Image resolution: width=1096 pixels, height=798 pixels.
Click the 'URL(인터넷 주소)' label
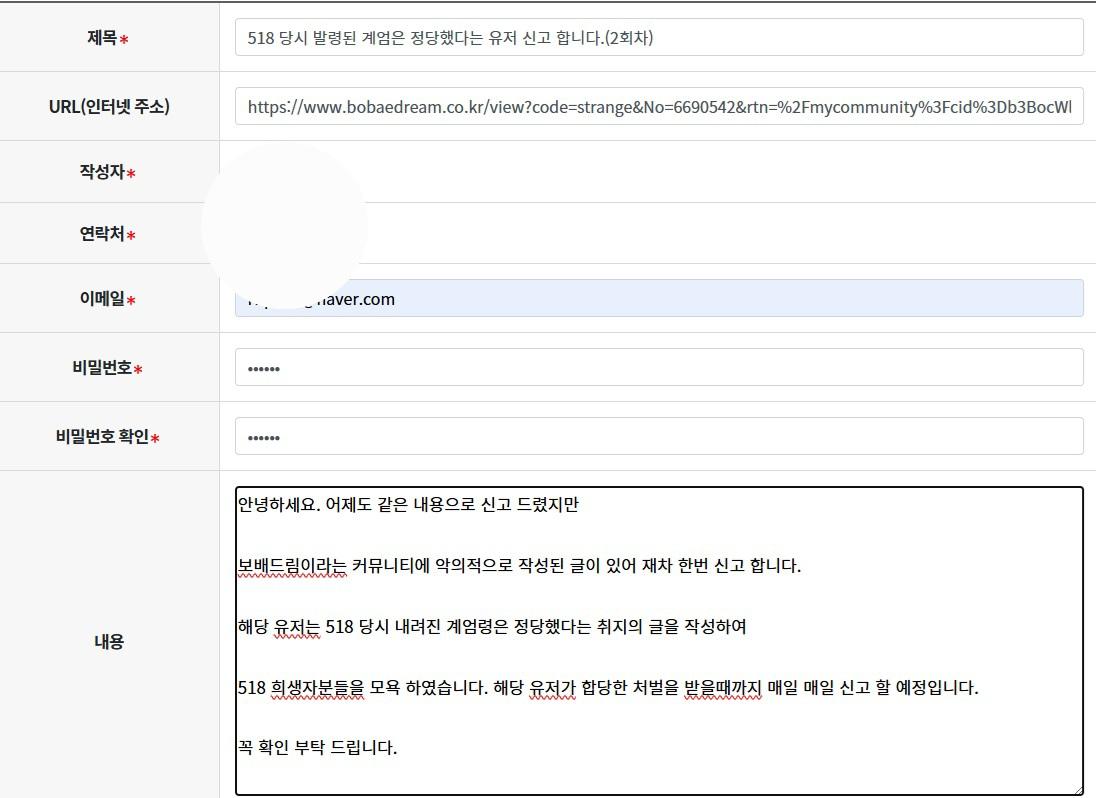coord(109,106)
